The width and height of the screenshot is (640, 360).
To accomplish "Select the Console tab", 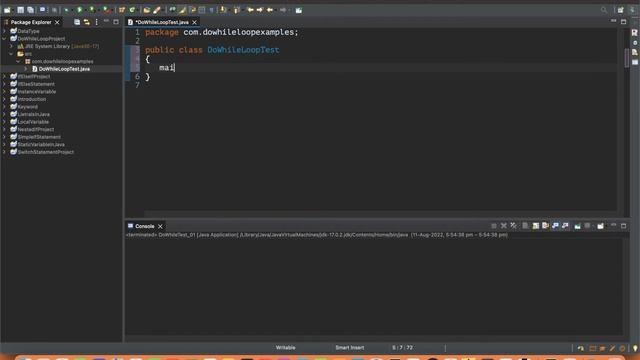I will [x=144, y=226].
